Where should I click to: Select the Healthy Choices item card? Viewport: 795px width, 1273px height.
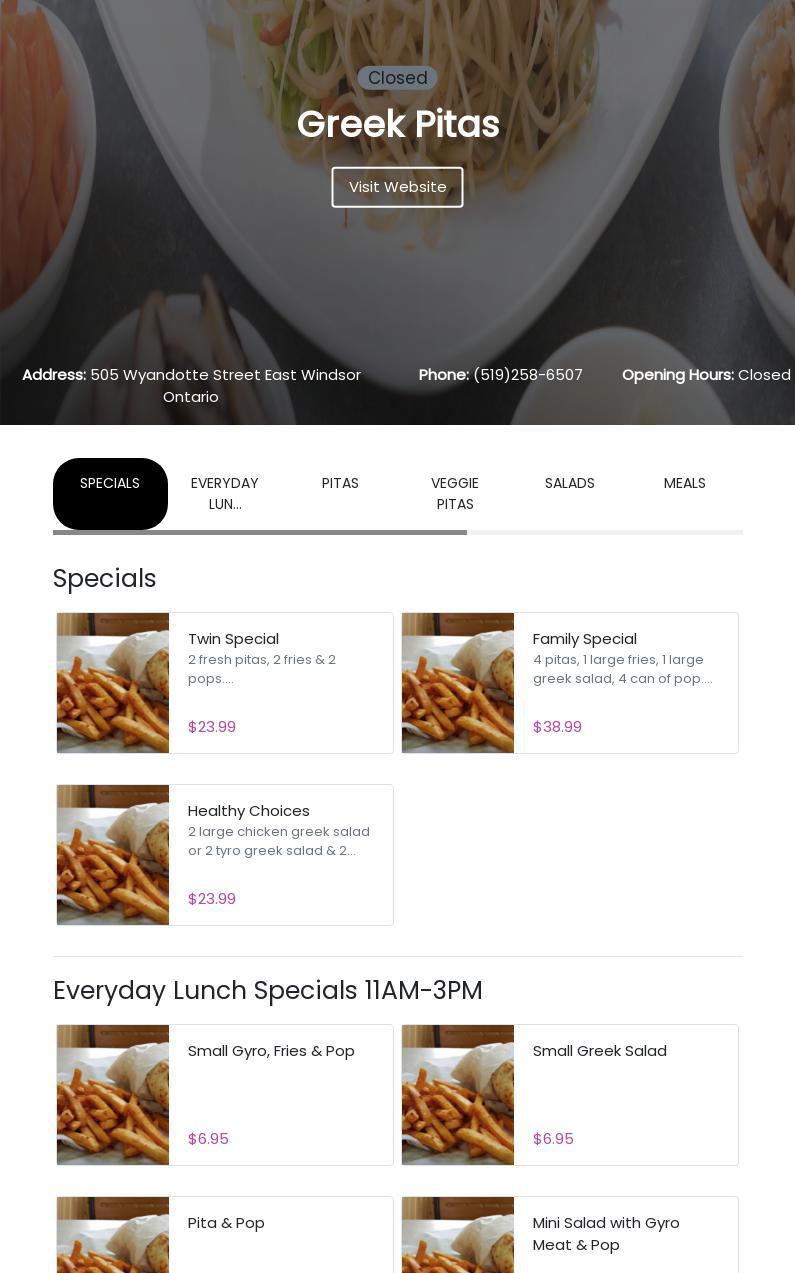[225, 855]
